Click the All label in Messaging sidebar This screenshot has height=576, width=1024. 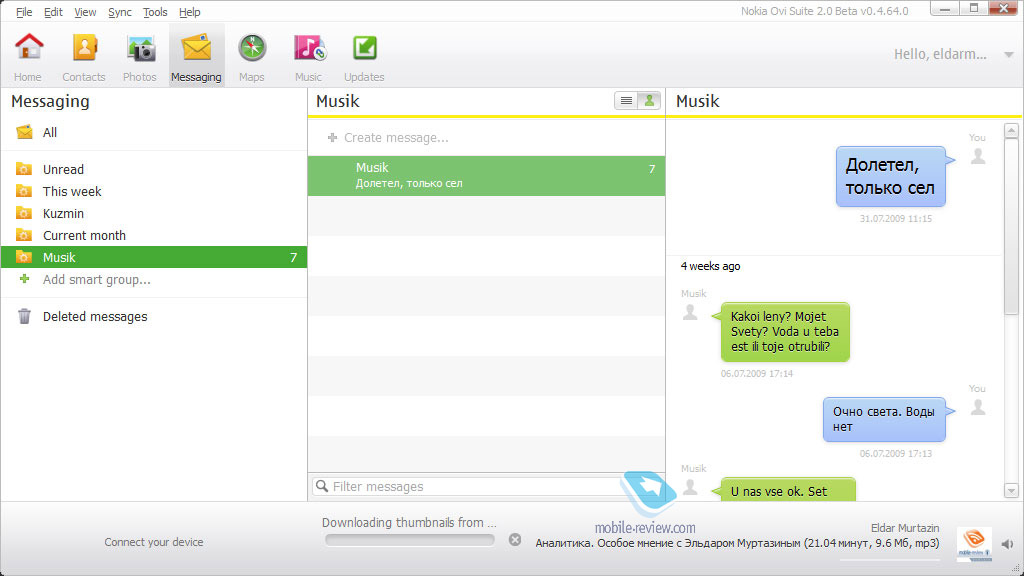[x=50, y=133]
